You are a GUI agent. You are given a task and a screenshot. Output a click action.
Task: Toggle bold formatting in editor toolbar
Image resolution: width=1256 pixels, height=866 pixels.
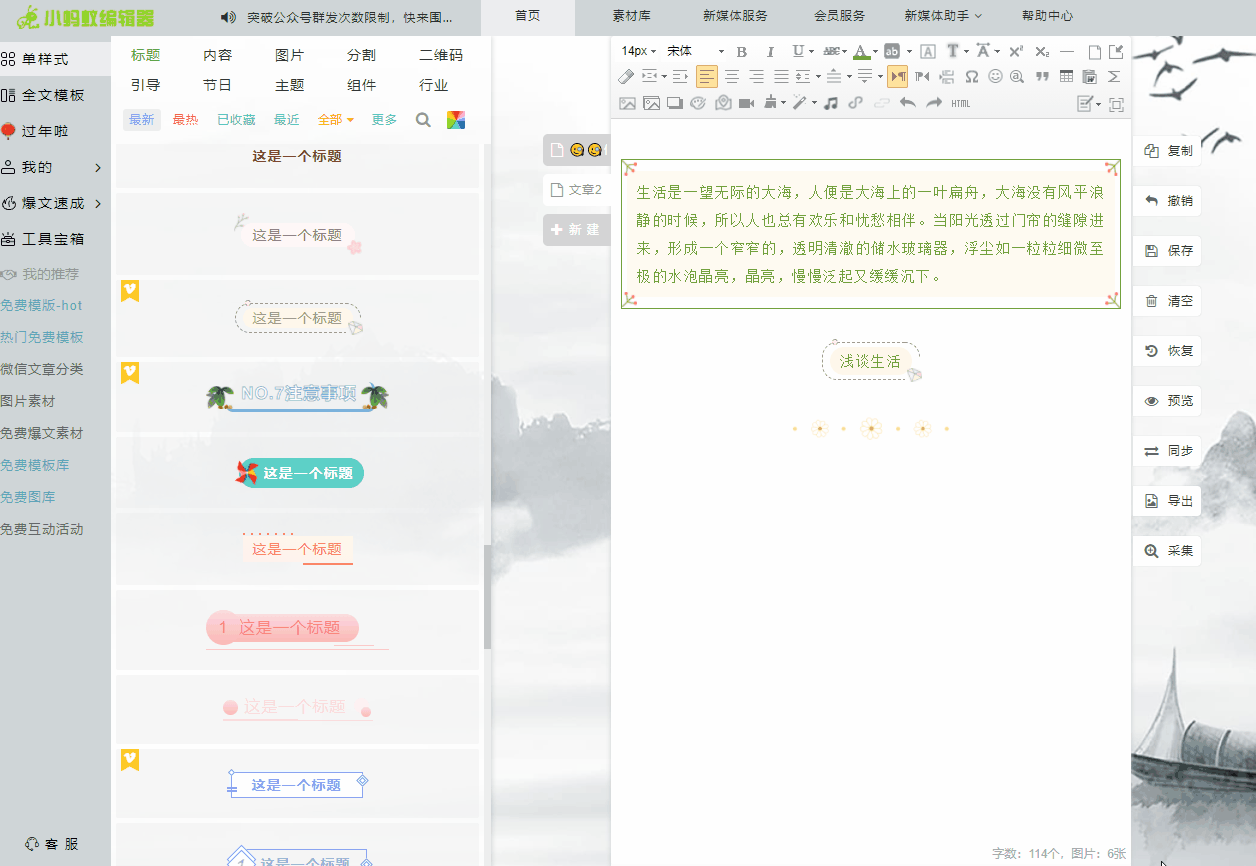coord(742,51)
